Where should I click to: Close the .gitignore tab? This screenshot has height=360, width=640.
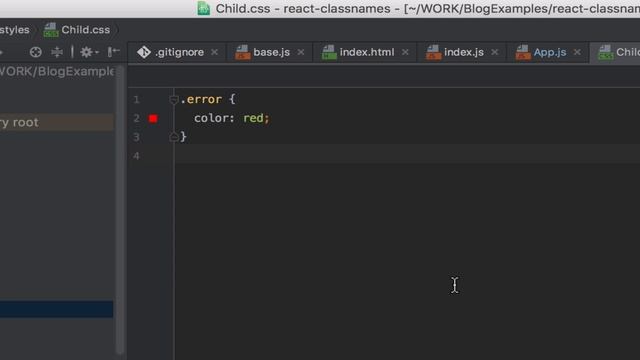tap(214, 52)
